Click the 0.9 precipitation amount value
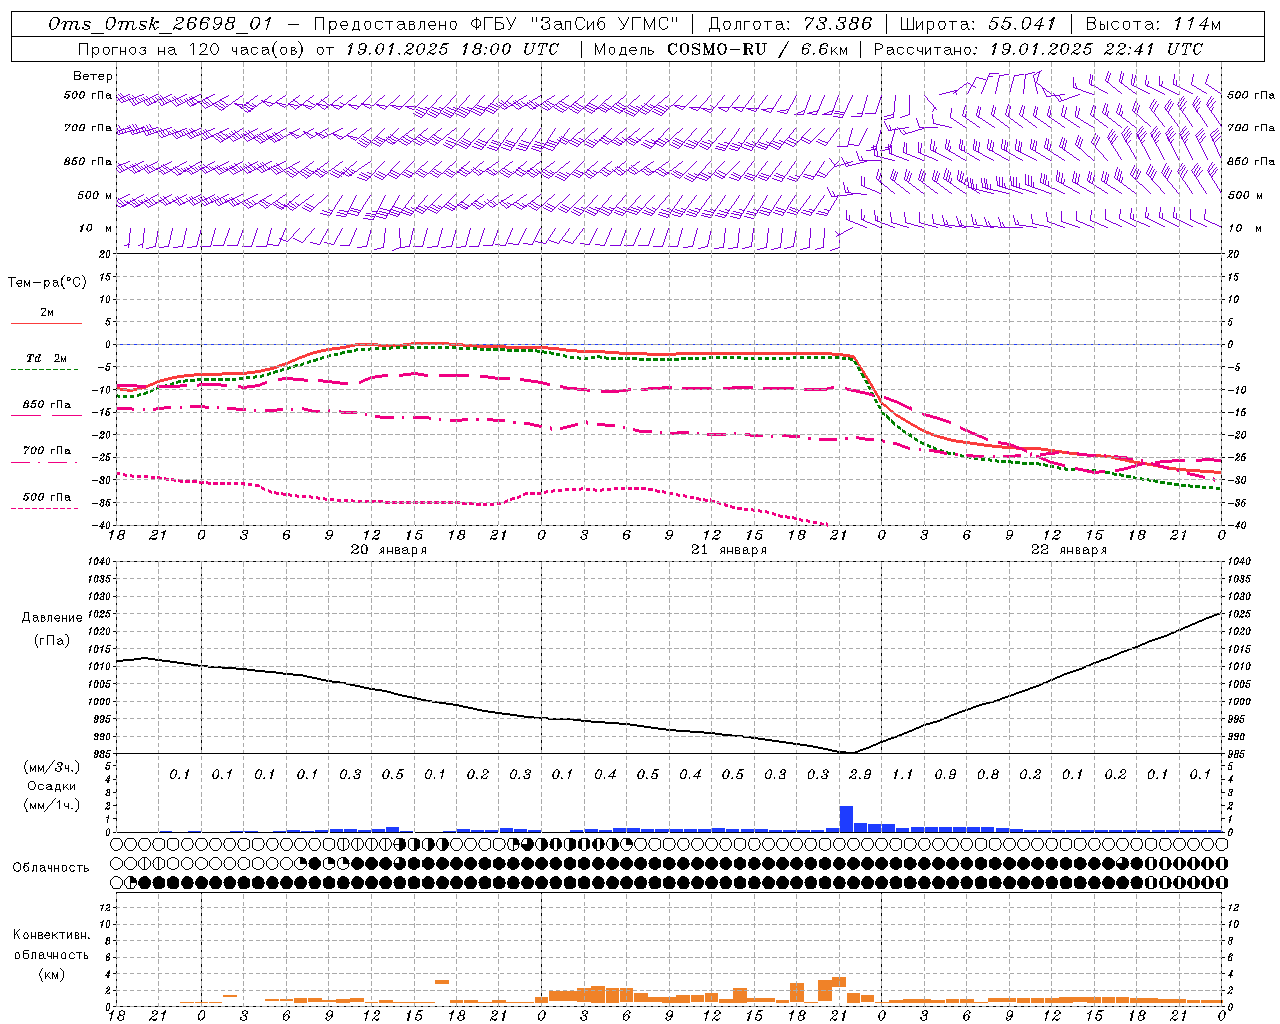 pyautogui.click(x=945, y=774)
